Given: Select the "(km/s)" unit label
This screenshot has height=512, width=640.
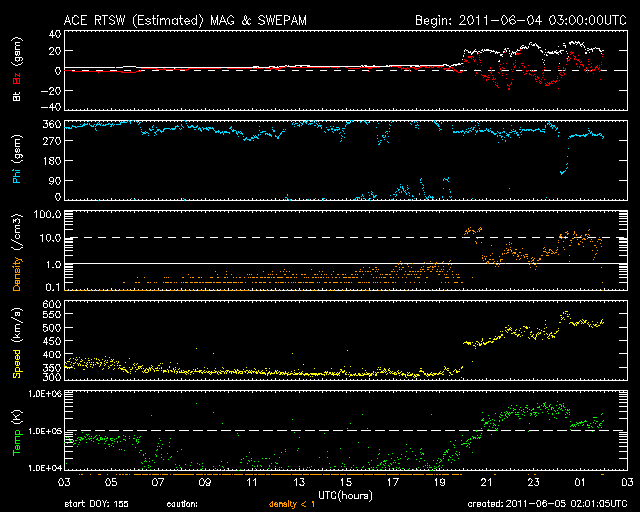Looking at the screenshot, I should point(17,326).
